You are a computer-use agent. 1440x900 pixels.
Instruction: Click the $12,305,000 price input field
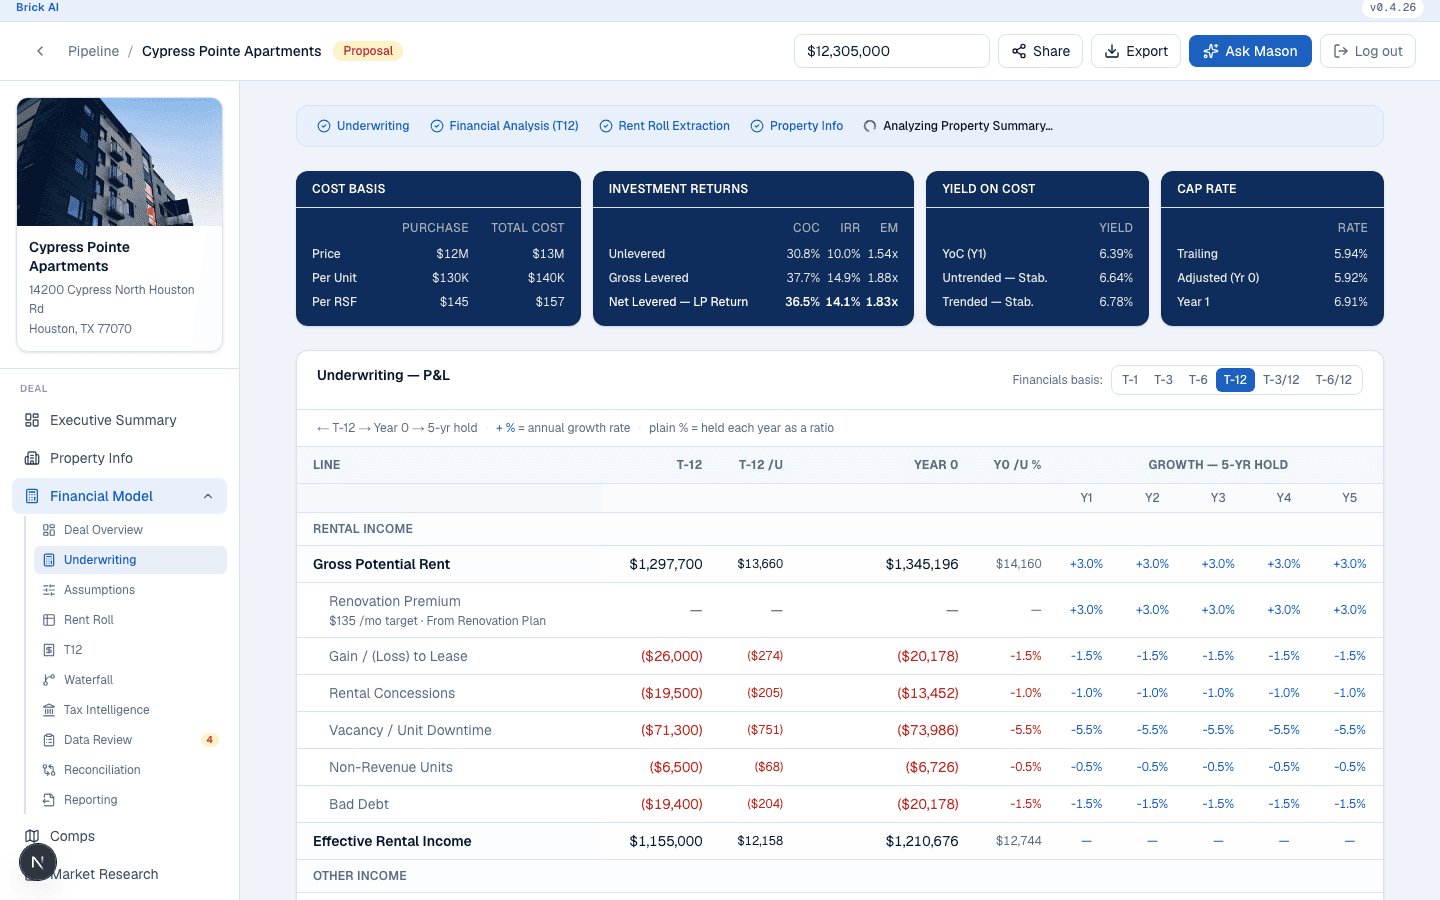pyautogui.click(x=892, y=51)
